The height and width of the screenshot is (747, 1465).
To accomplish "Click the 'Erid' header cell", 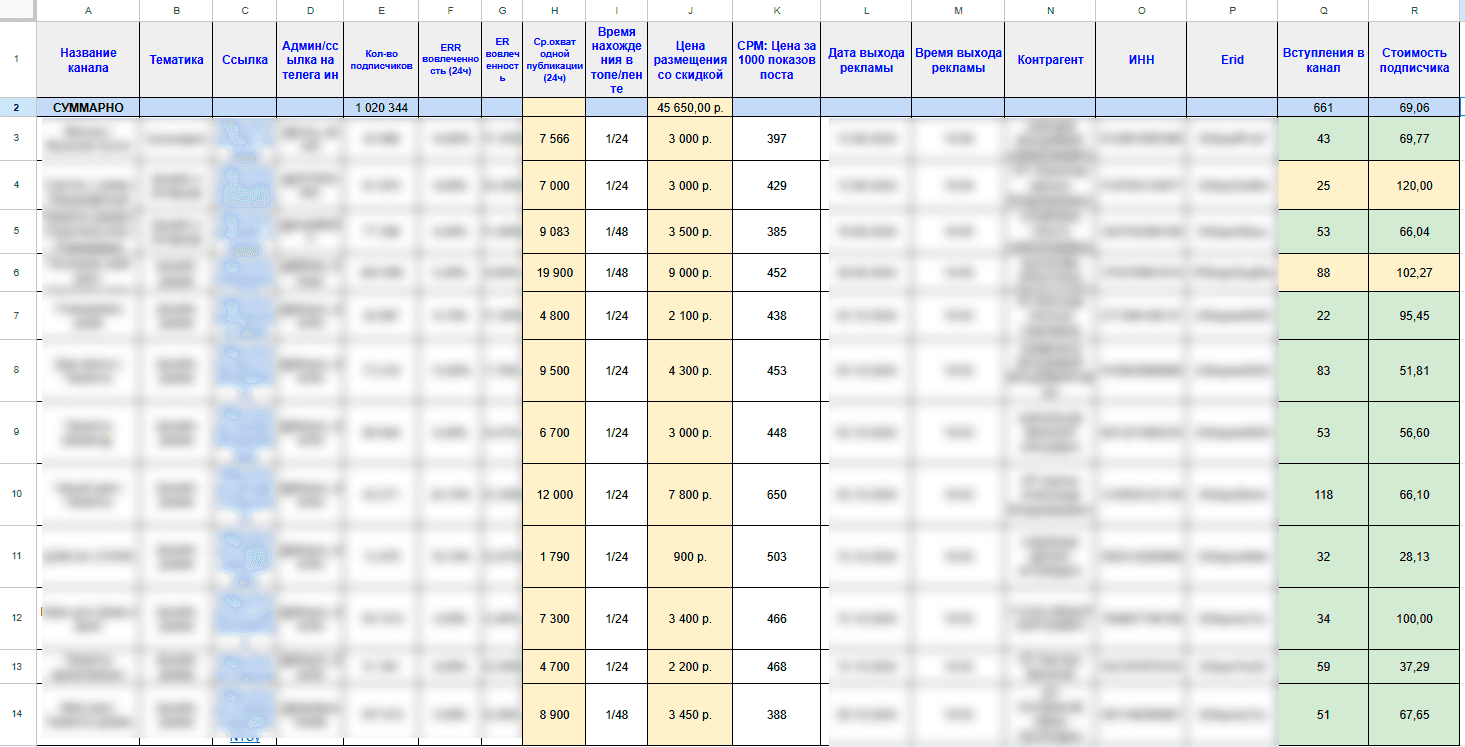I will click(1233, 60).
